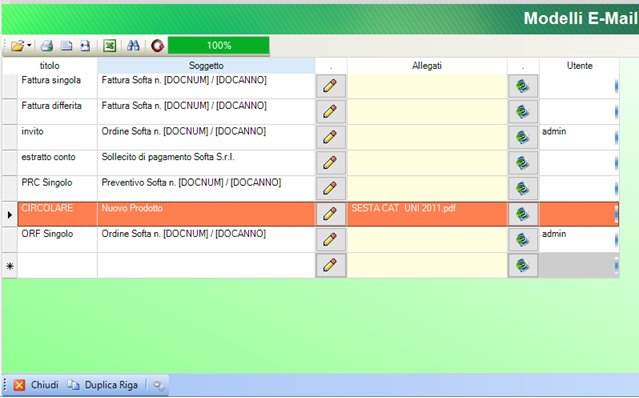
Task: Click the Chiudi button
Action: coord(36,385)
